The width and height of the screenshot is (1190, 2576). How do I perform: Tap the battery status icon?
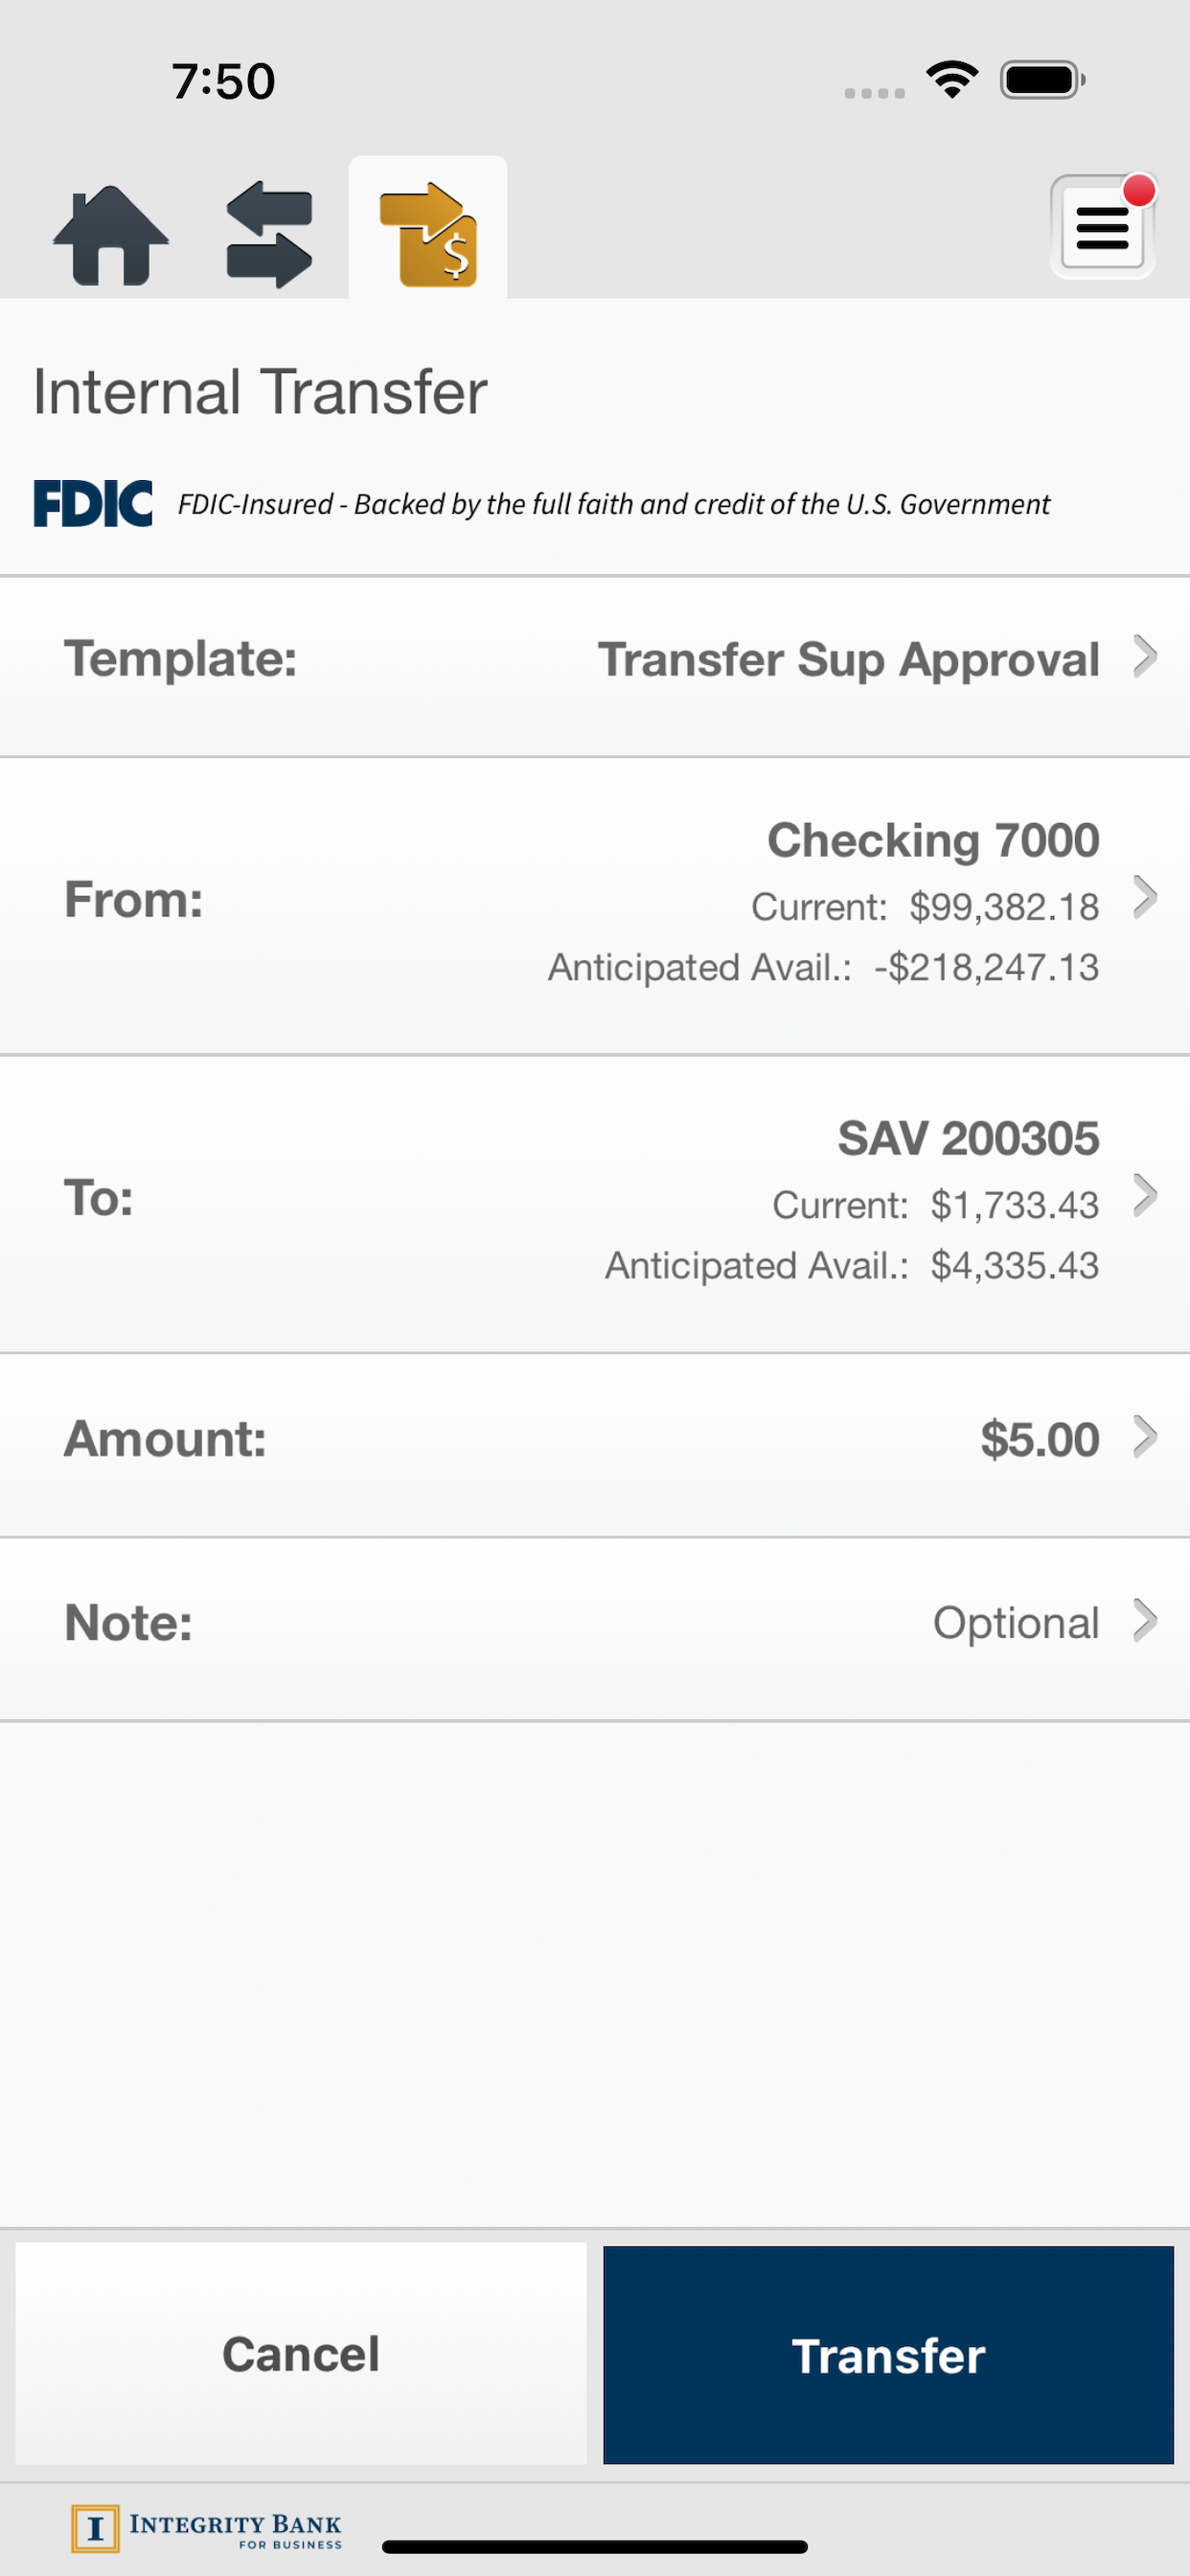[x=1042, y=80]
